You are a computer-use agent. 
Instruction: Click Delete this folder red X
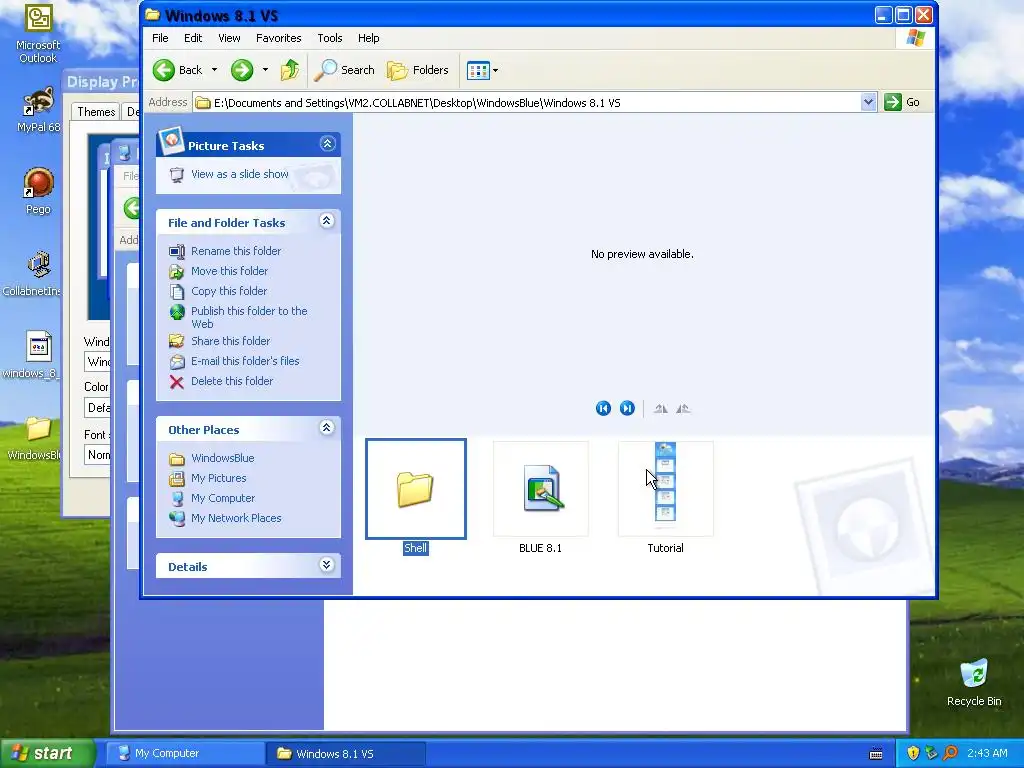176,381
